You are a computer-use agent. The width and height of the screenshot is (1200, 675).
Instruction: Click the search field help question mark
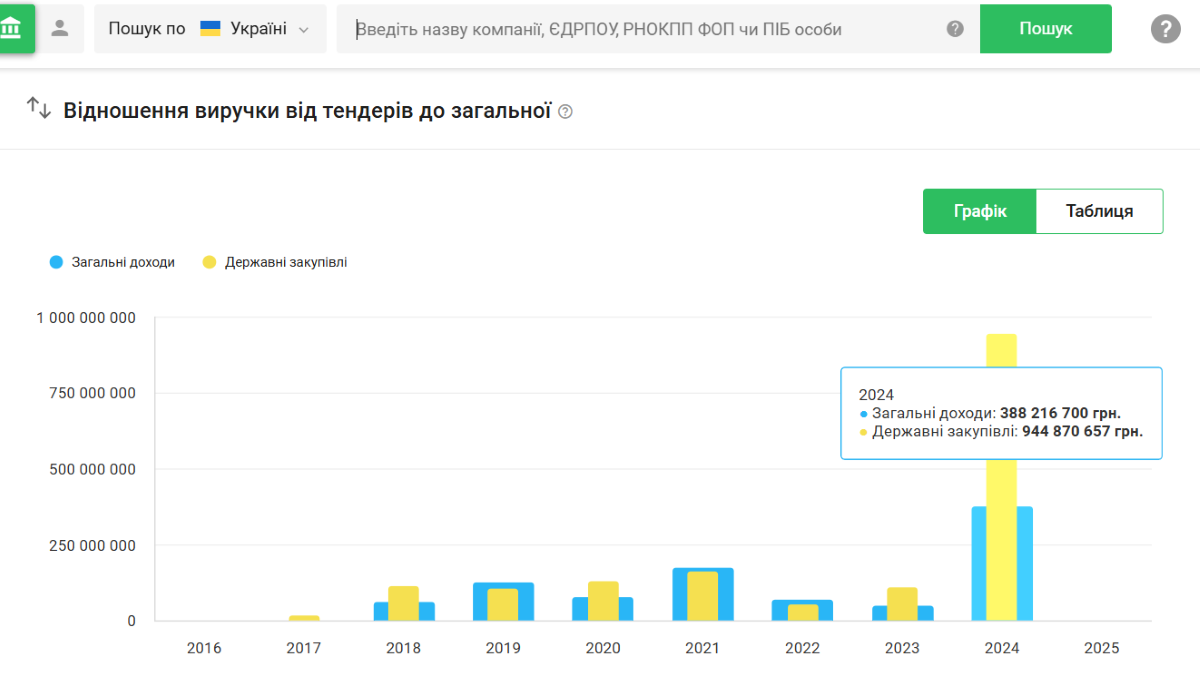click(955, 29)
